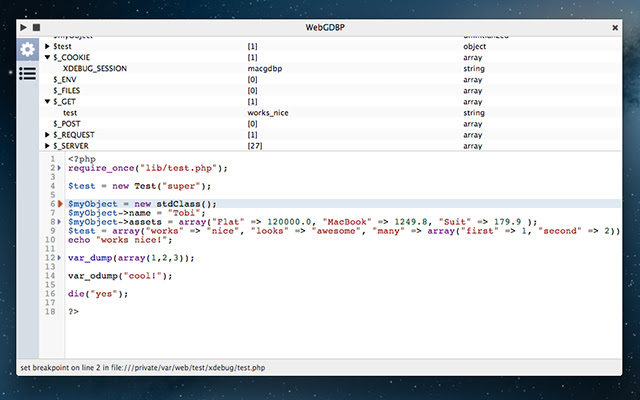Expand the $test object variable
Screen dimensions: 640x400
[47, 46]
